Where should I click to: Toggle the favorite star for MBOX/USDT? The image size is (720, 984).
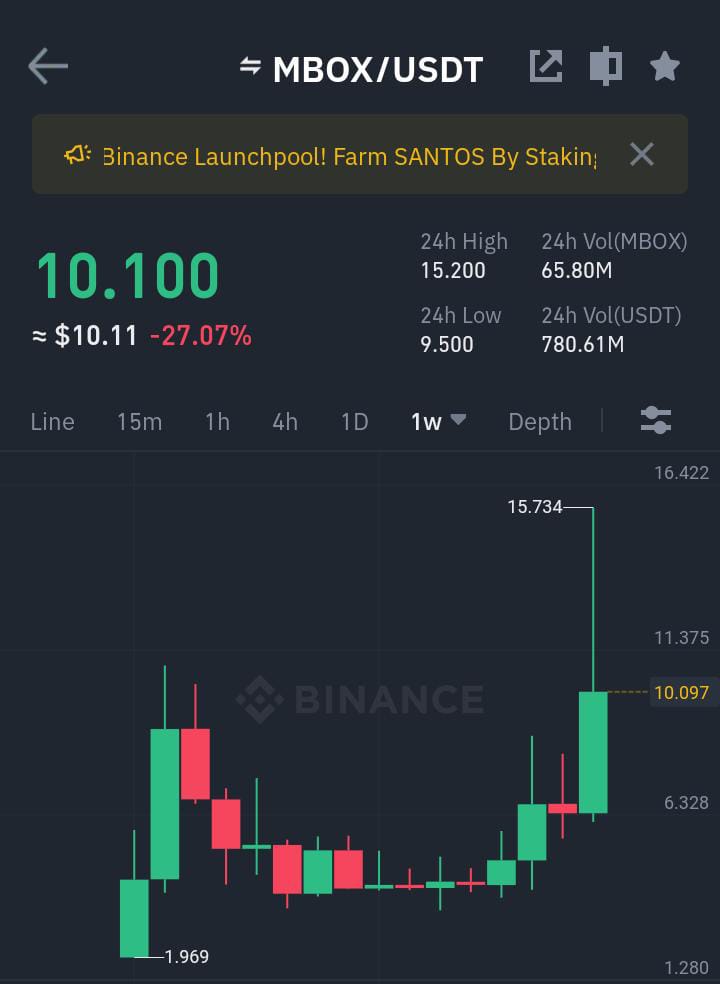point(665,66)
